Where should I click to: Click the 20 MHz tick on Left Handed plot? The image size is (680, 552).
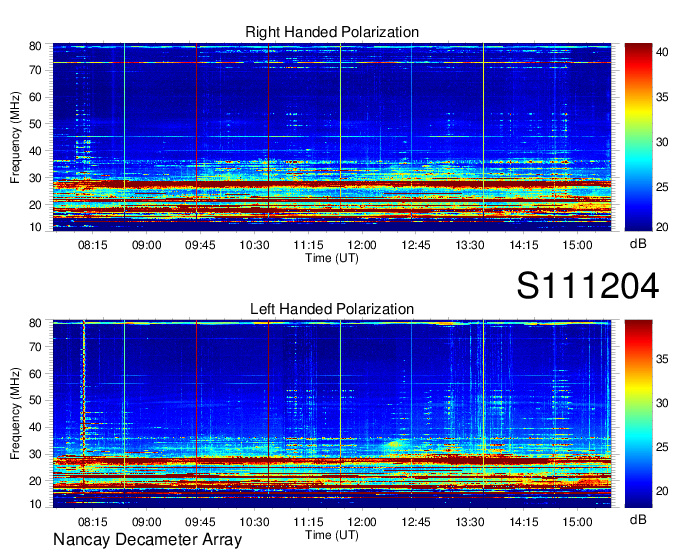click(35, 481)
